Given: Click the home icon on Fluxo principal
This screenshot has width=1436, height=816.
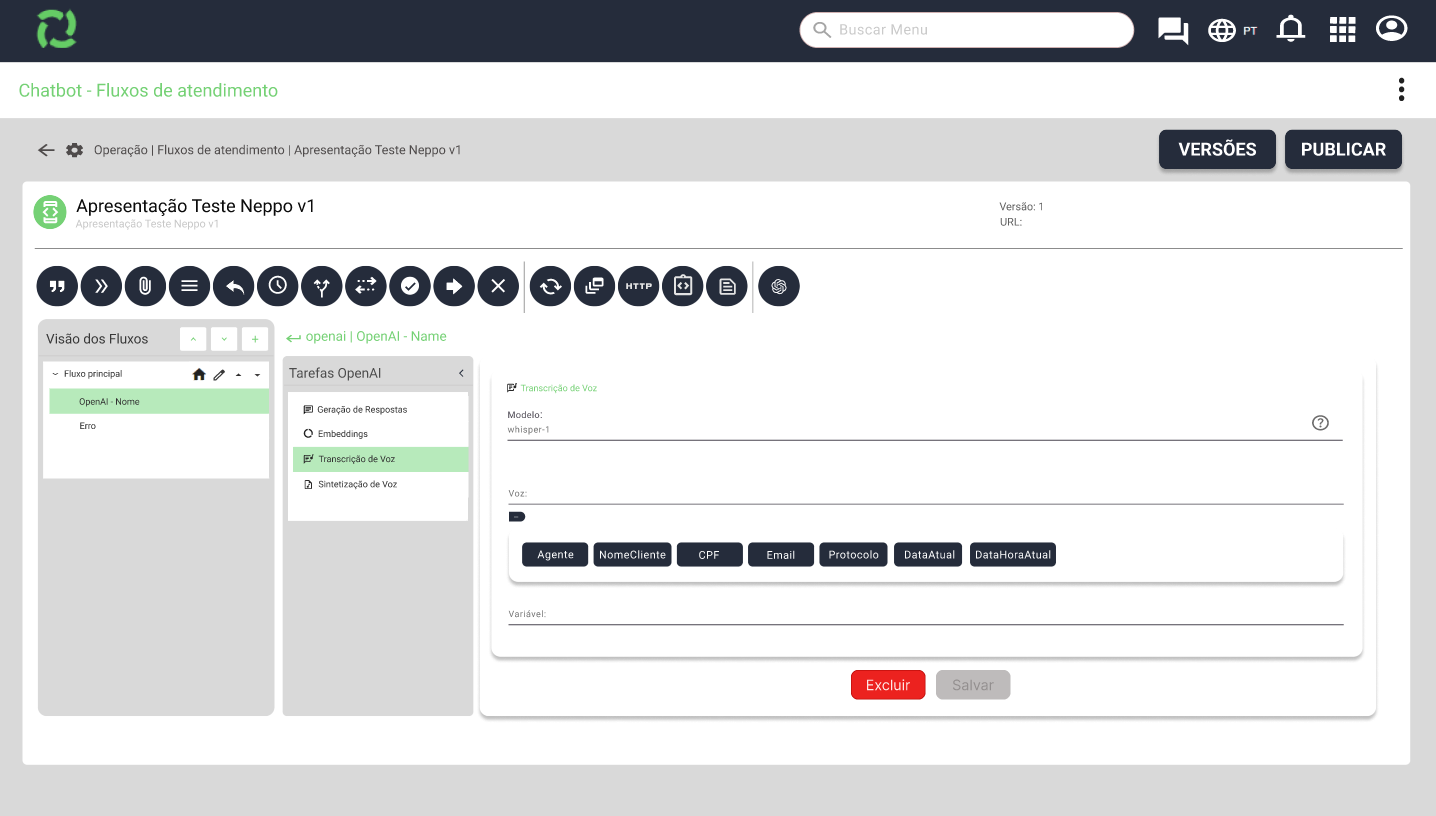Looking at the screenshot, I should (x=199, y=374).
